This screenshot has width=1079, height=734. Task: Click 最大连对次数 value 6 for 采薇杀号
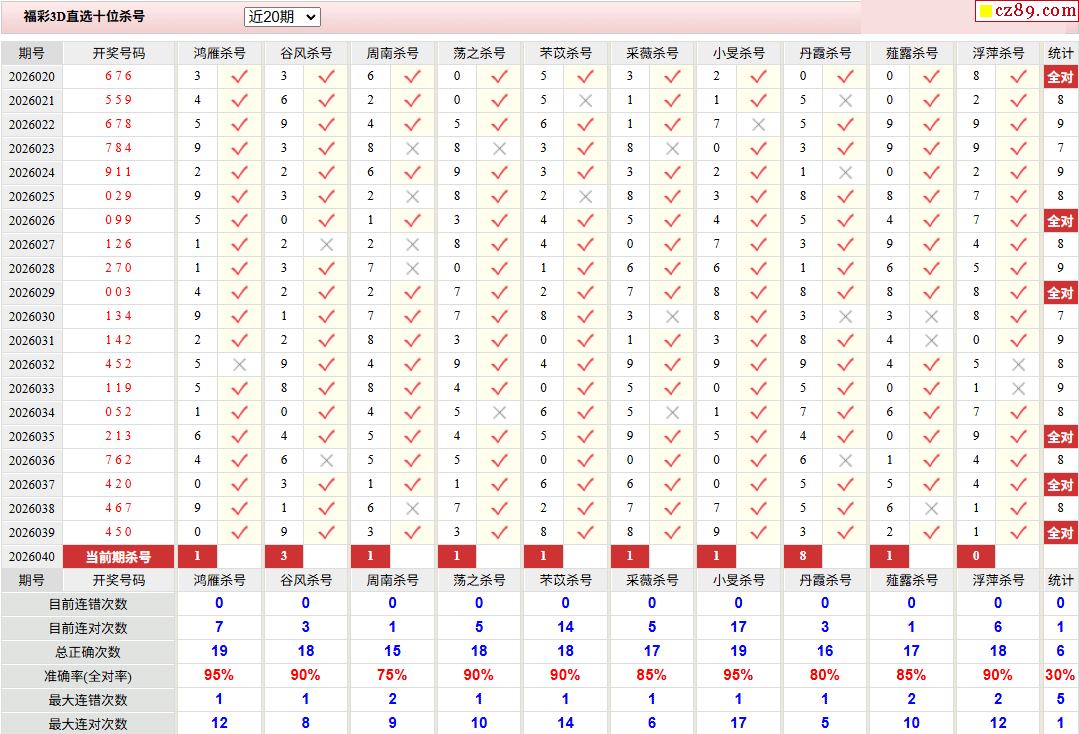[652, 723]
